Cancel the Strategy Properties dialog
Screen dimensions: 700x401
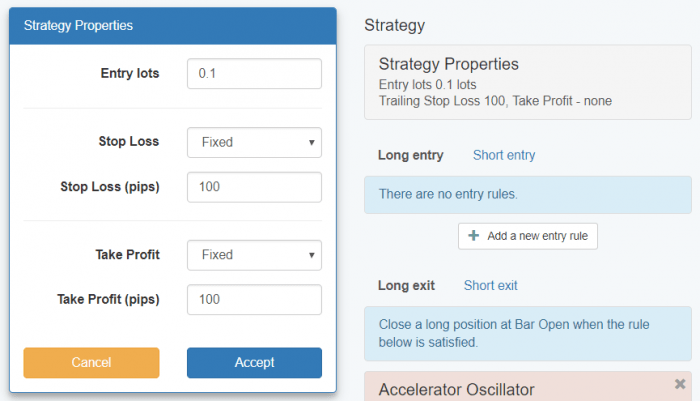(91, 363)
